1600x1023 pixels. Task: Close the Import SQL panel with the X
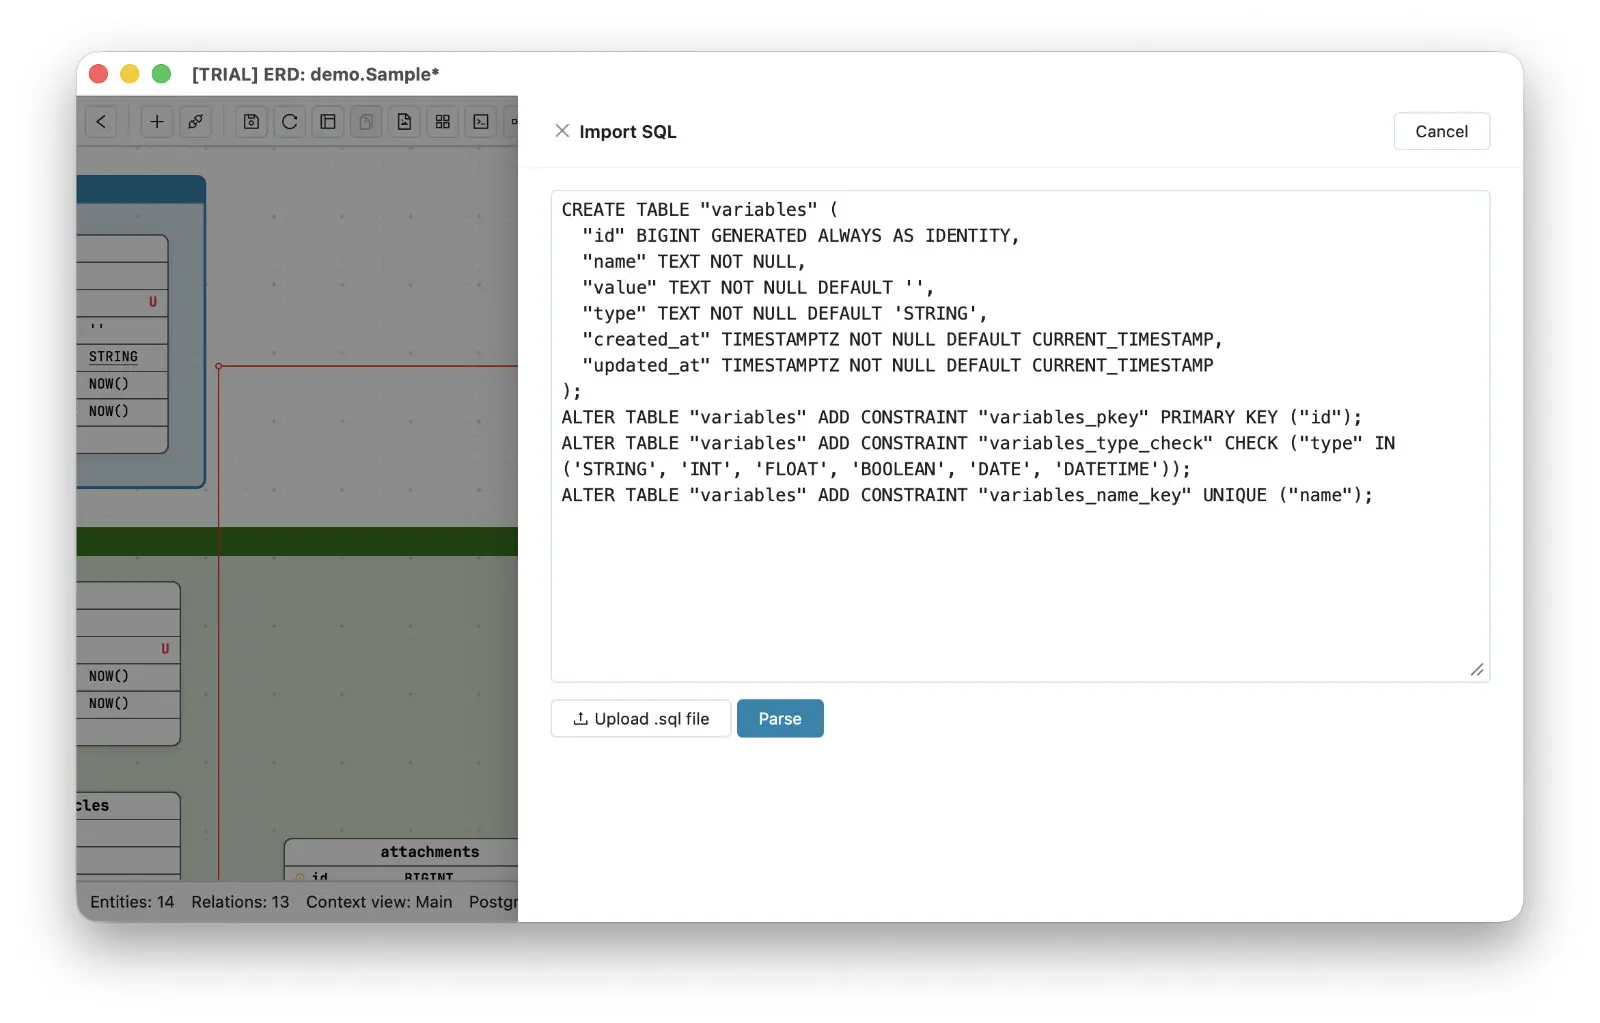point(562,131)
